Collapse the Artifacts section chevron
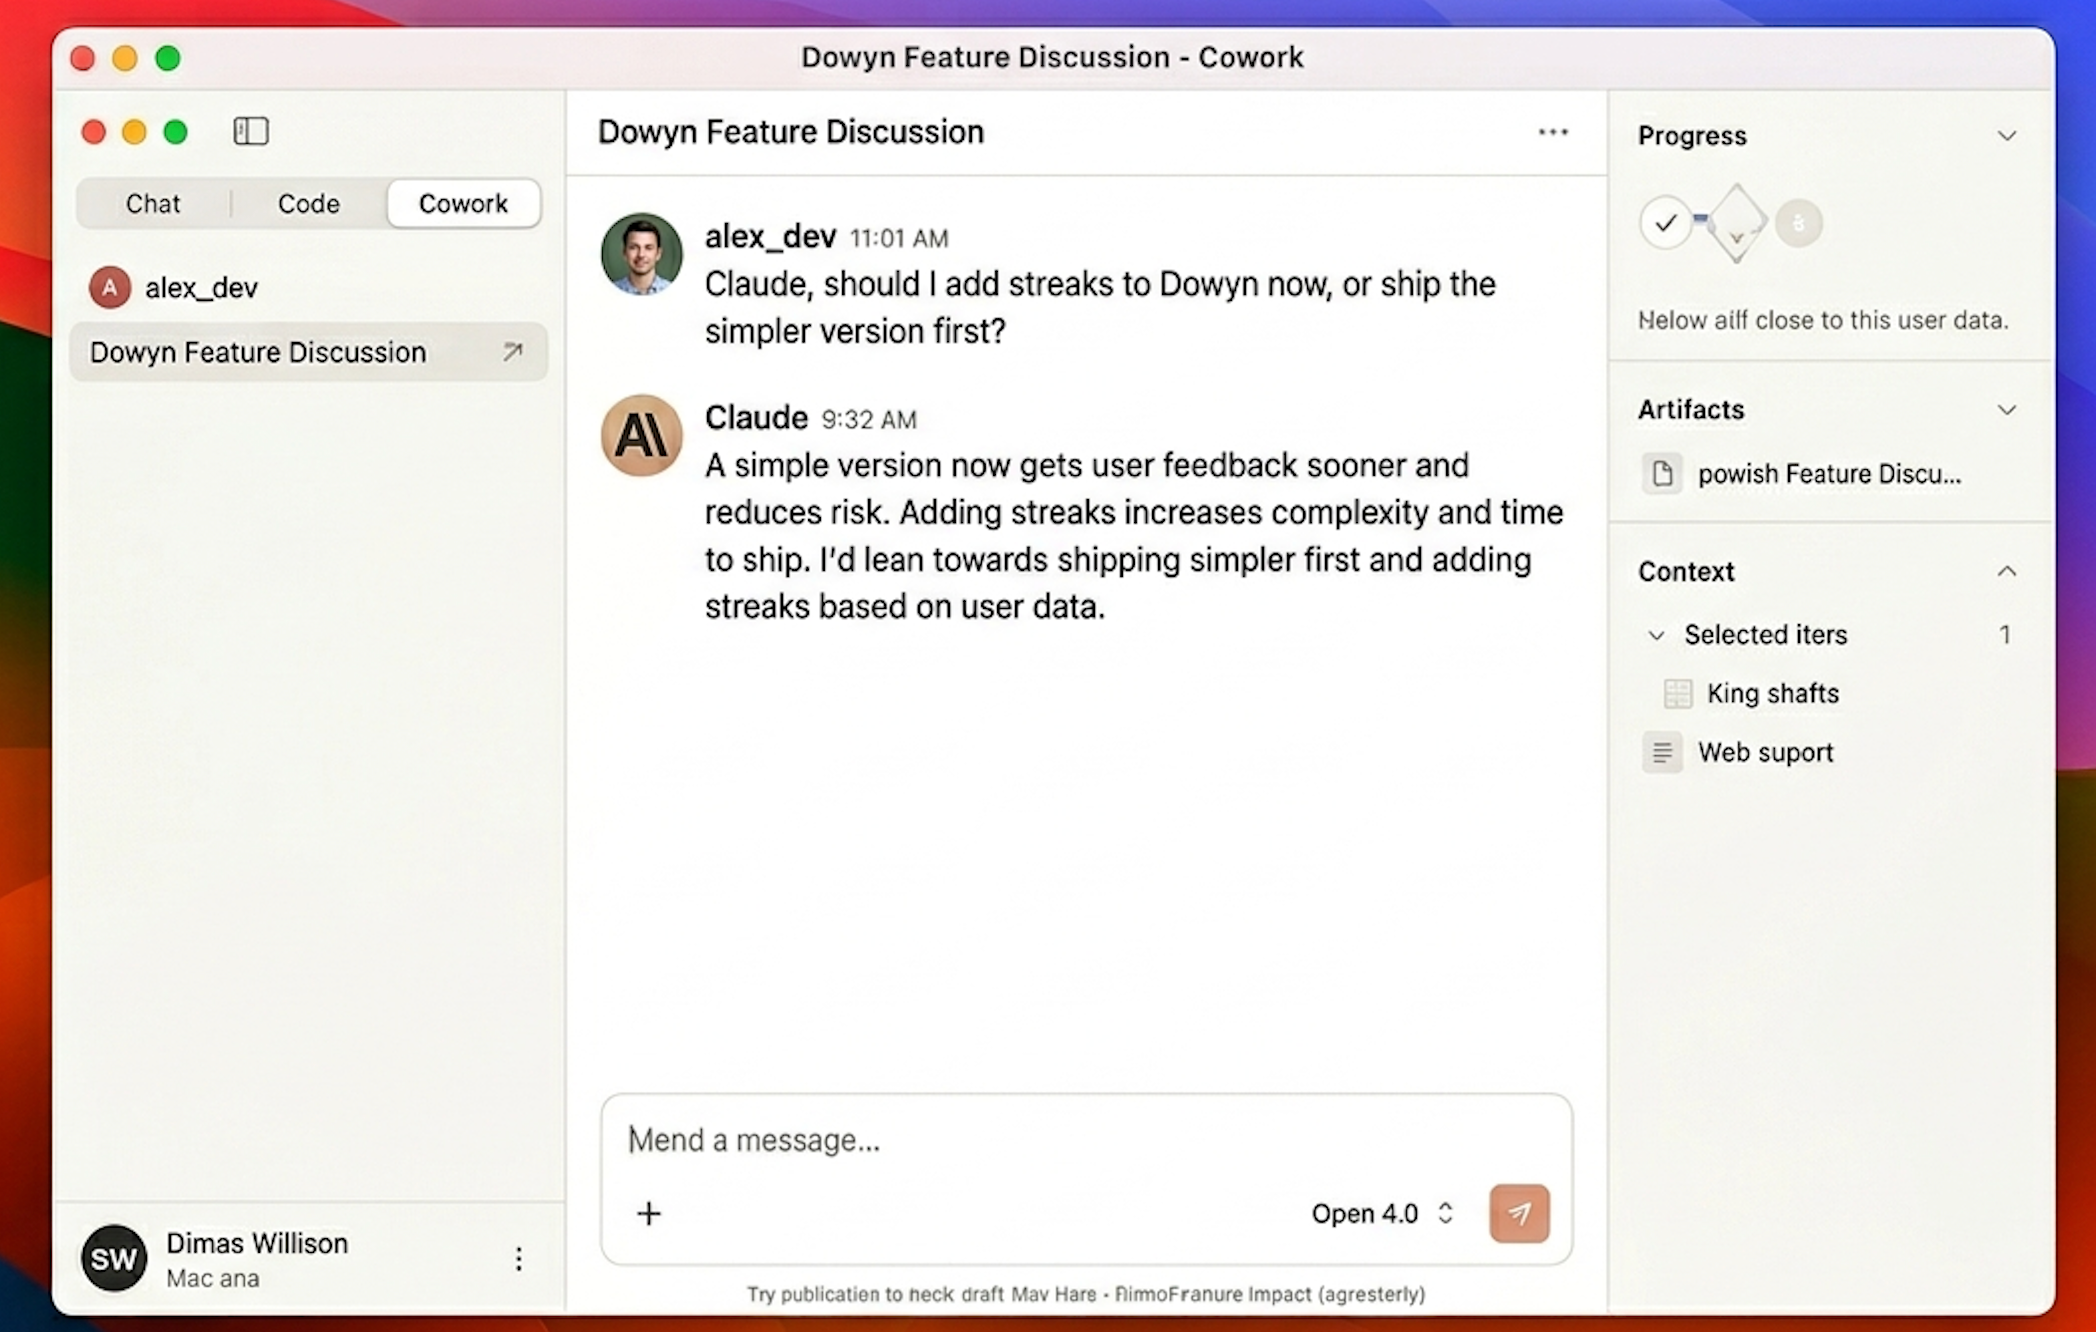The image size is (2096, 1332). tap(2007, 410)
